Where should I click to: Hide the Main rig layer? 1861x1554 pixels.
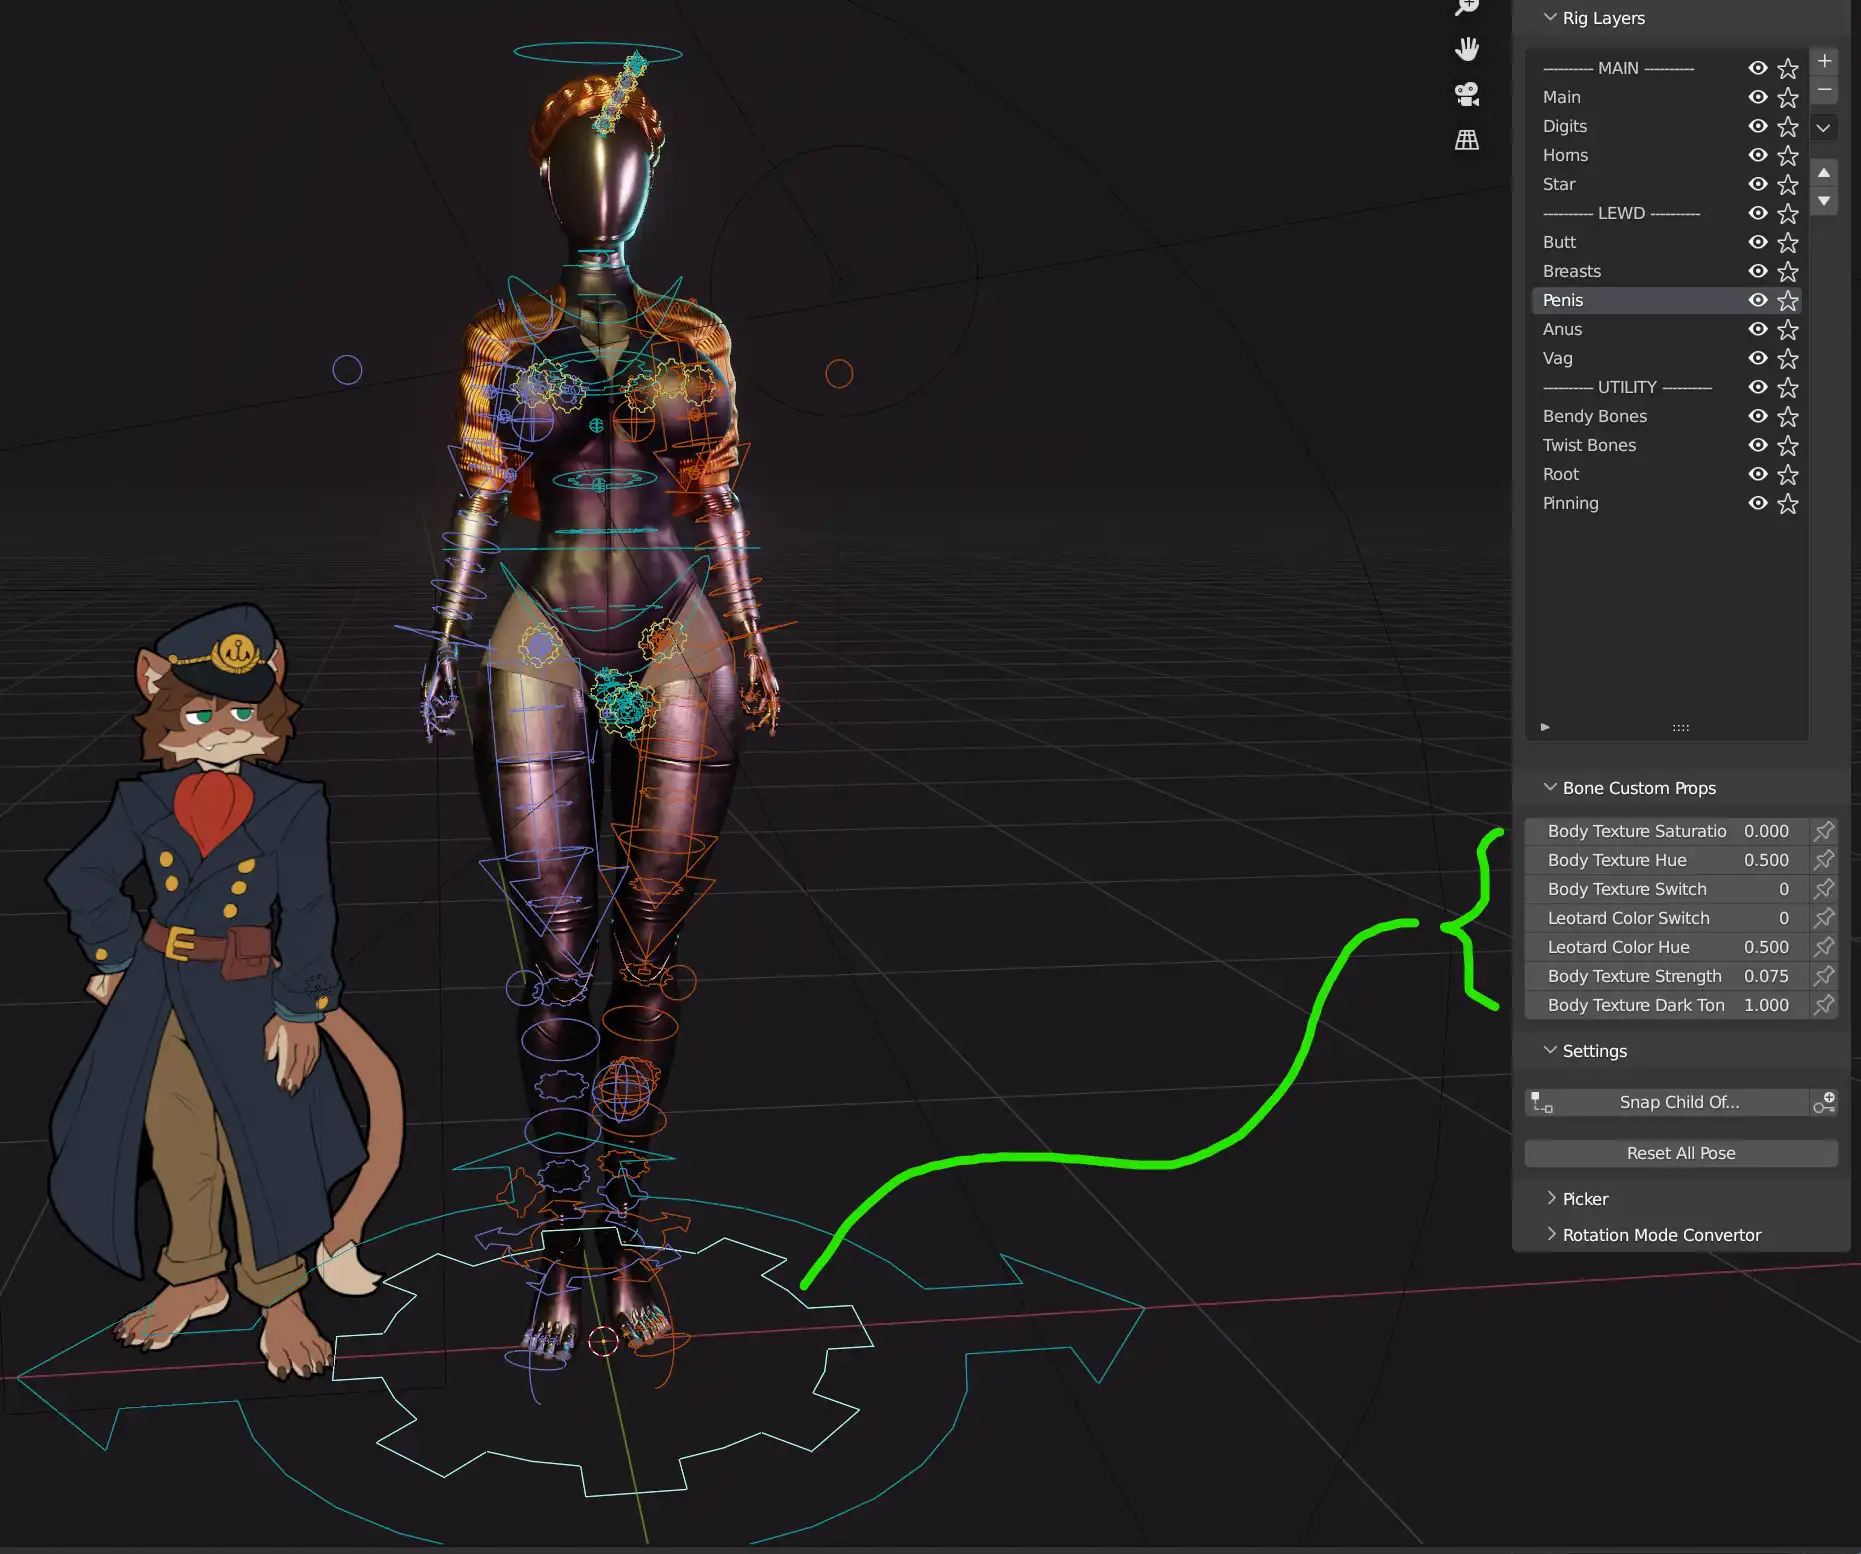click(1757, 97)
